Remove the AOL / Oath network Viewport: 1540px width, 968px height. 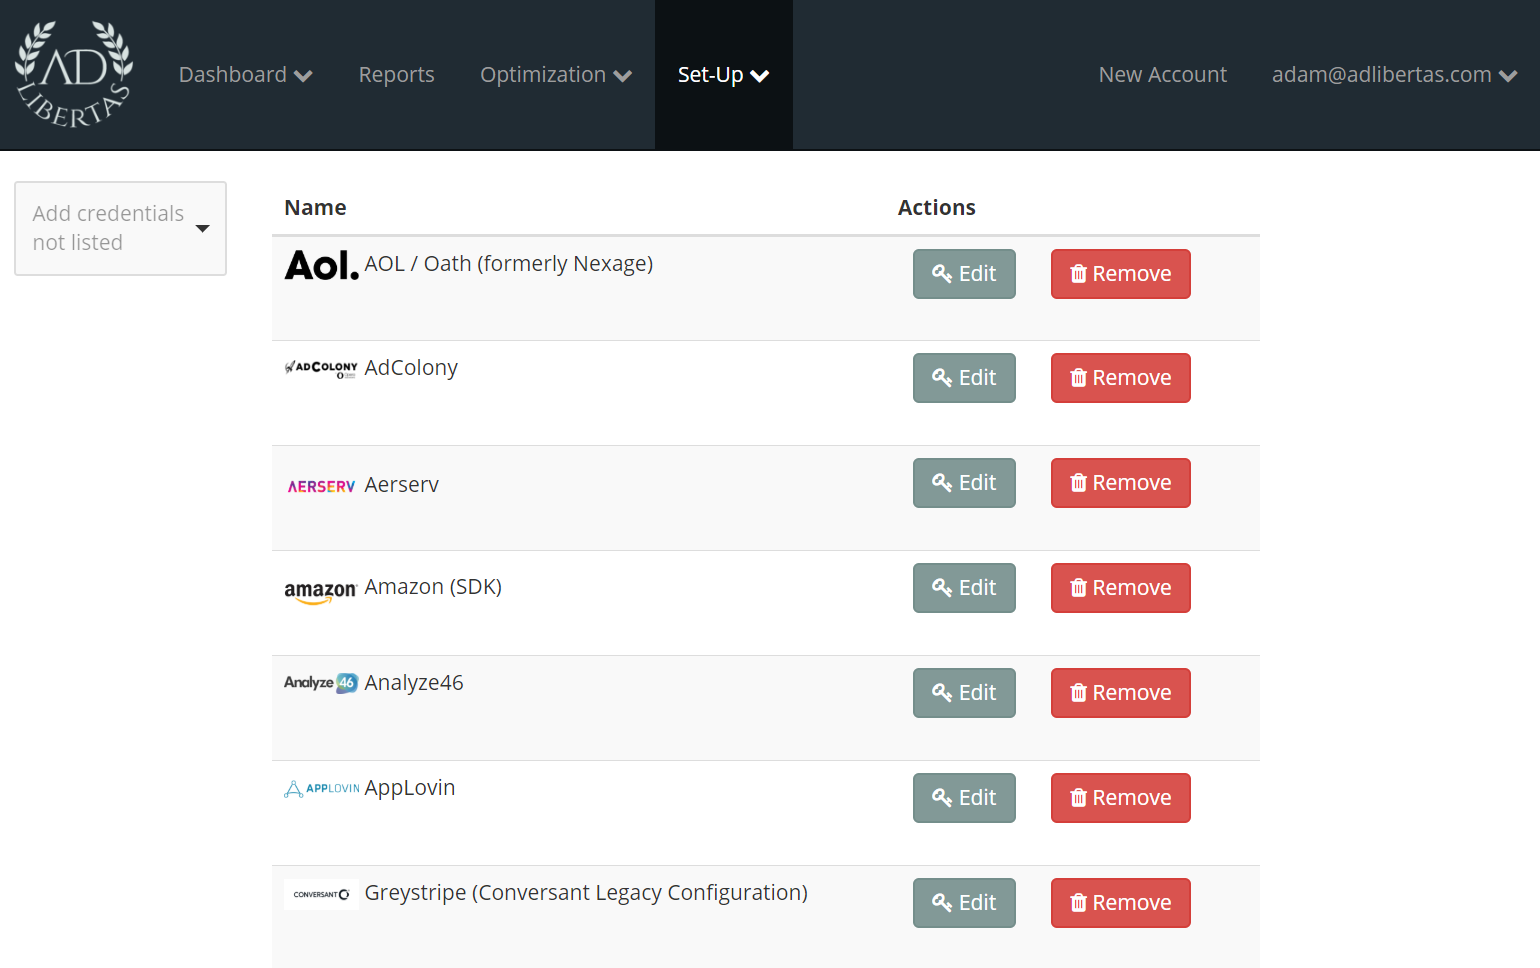pyautogui.click(x=1121, y=274)
